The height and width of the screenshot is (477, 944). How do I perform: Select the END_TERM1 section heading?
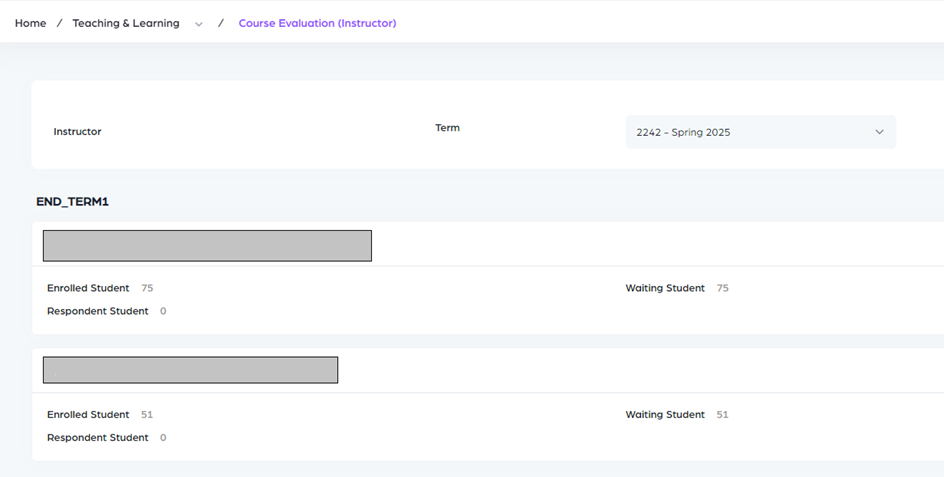point(72,201)
